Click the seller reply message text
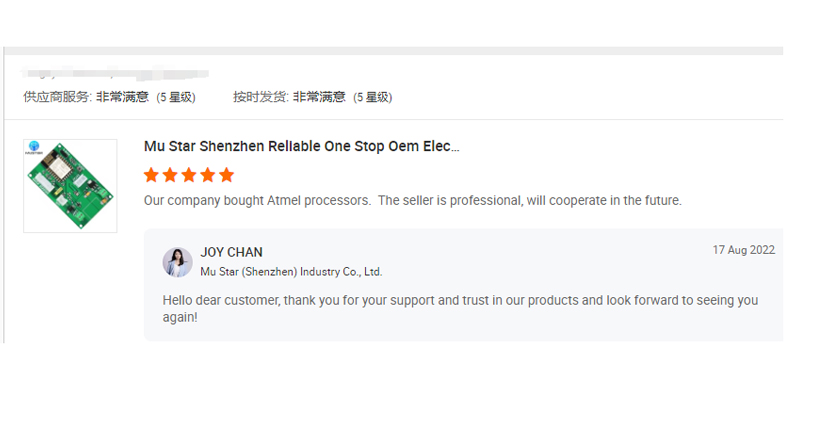 460,308
